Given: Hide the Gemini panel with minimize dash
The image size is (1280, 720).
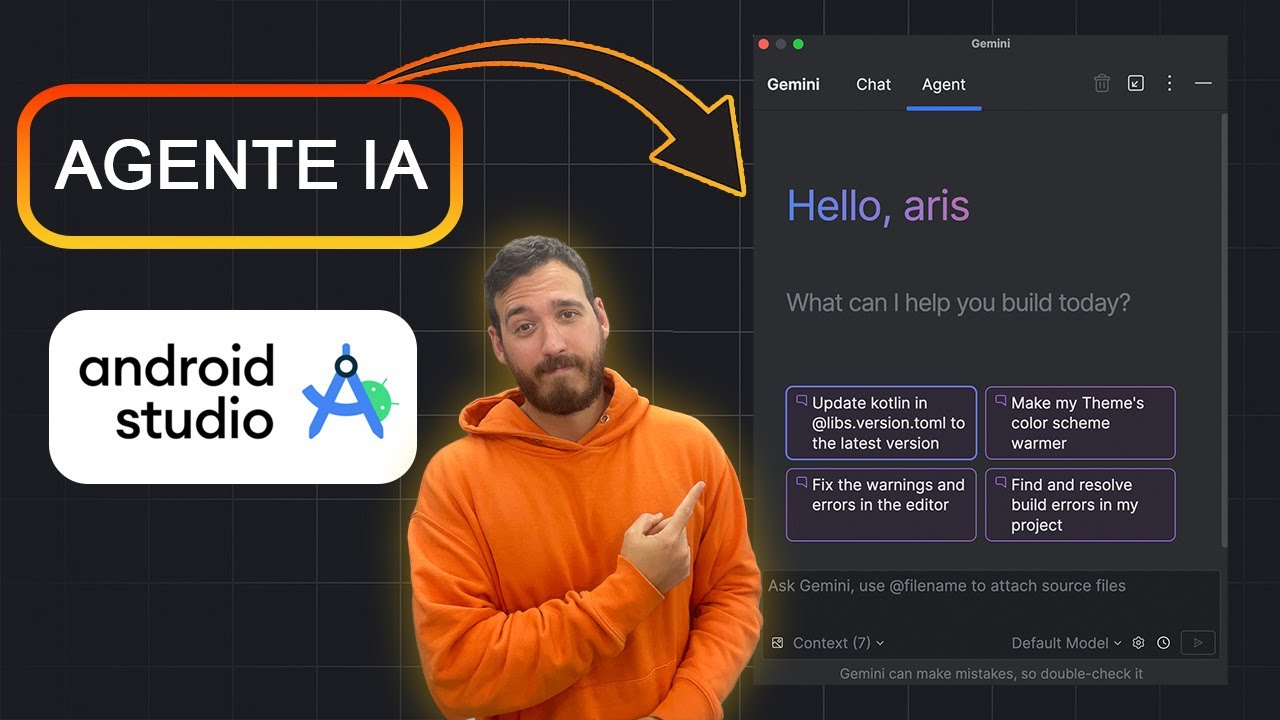Looking at the screenshot, I should [1203, 84].
